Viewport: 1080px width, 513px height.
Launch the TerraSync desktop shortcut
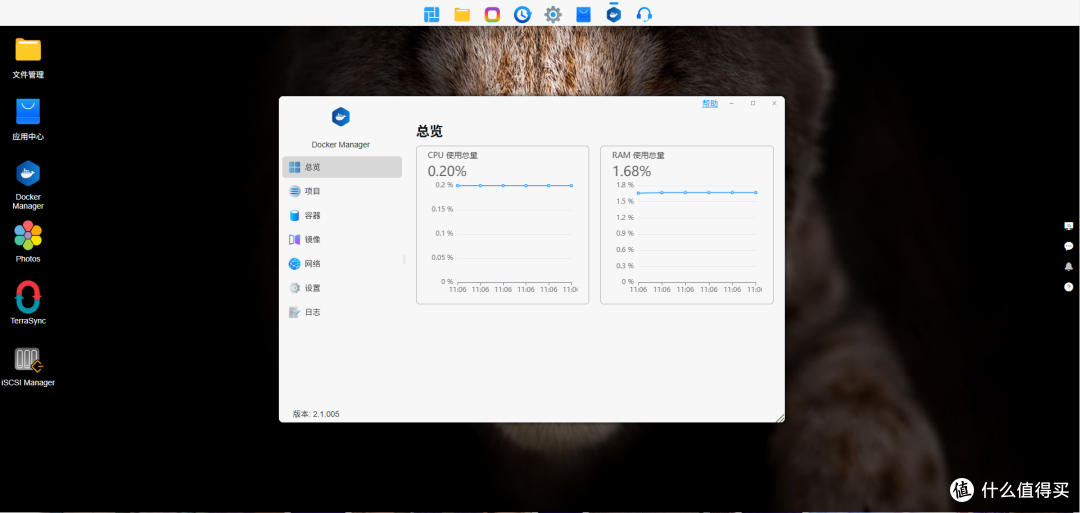28,303
